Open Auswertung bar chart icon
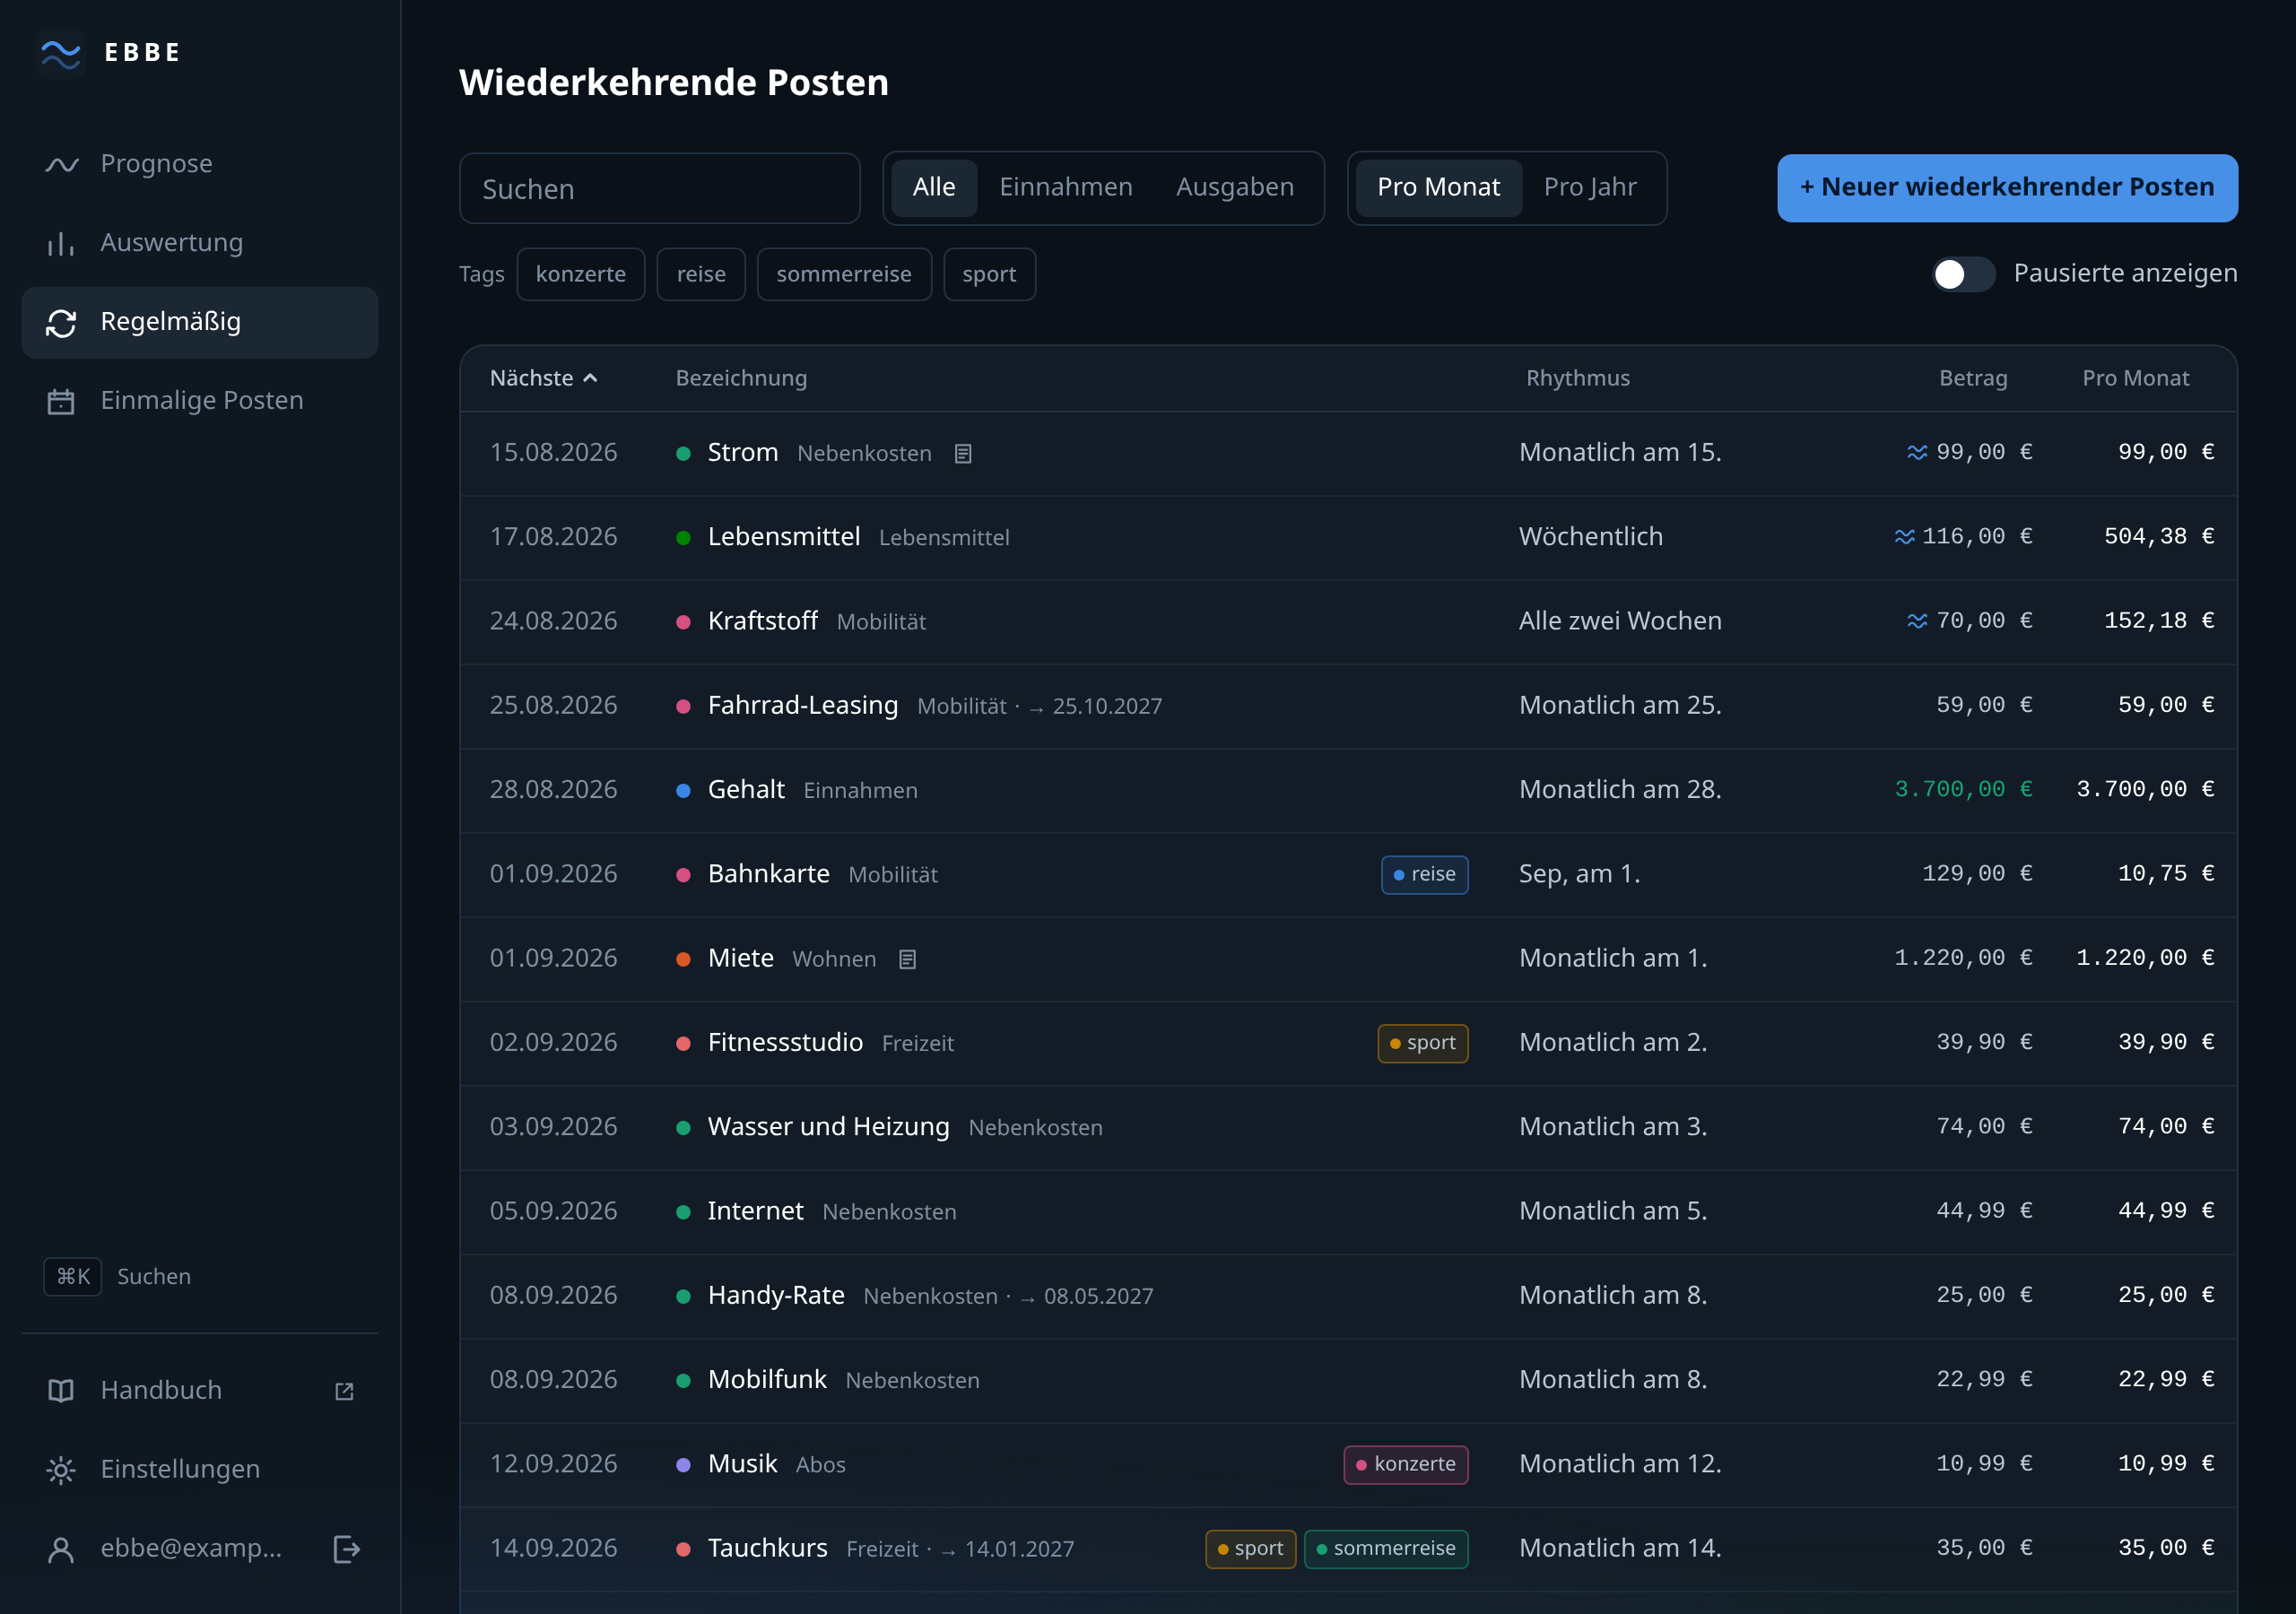Image resolution: width=2296 pixels, height=1614 pixels. [x=61, y=243]
